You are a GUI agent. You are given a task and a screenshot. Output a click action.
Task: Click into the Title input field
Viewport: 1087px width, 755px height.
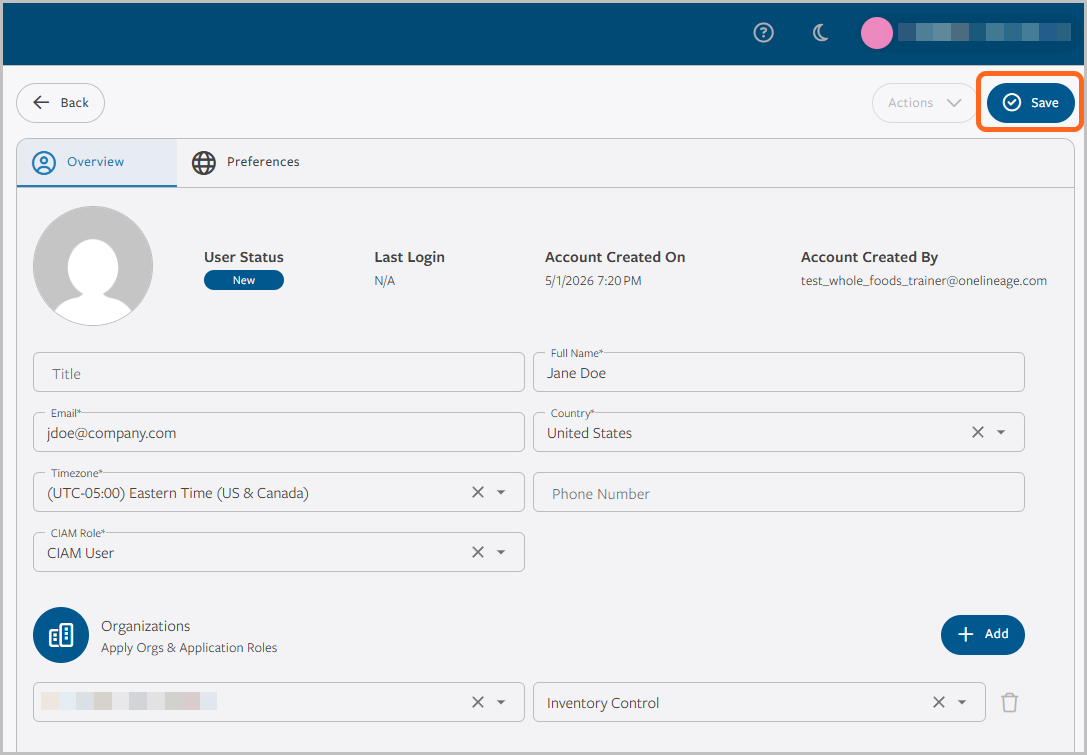pyautogui.click(x=279, y=372)
